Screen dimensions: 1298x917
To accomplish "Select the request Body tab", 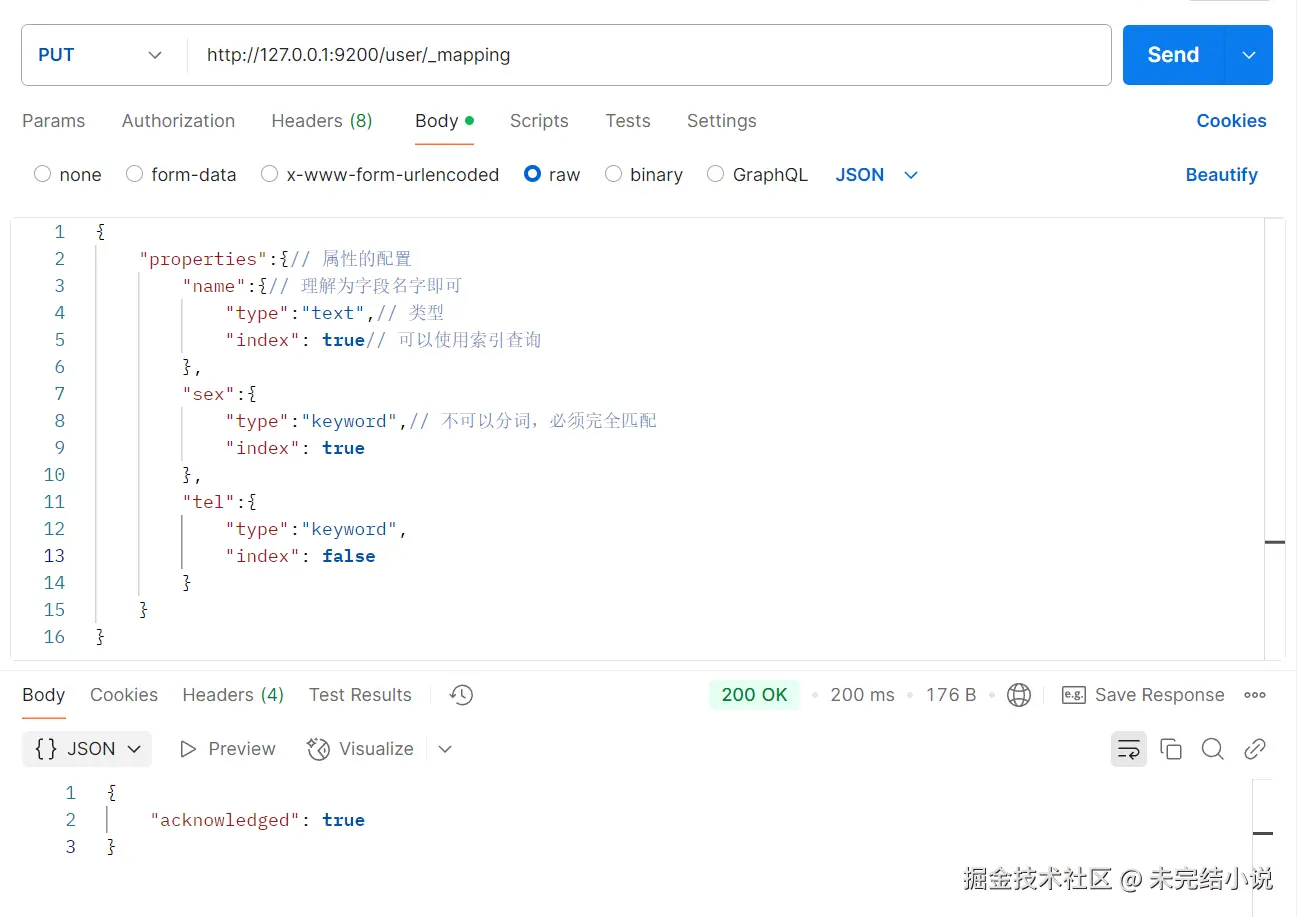I will point(444,121).
